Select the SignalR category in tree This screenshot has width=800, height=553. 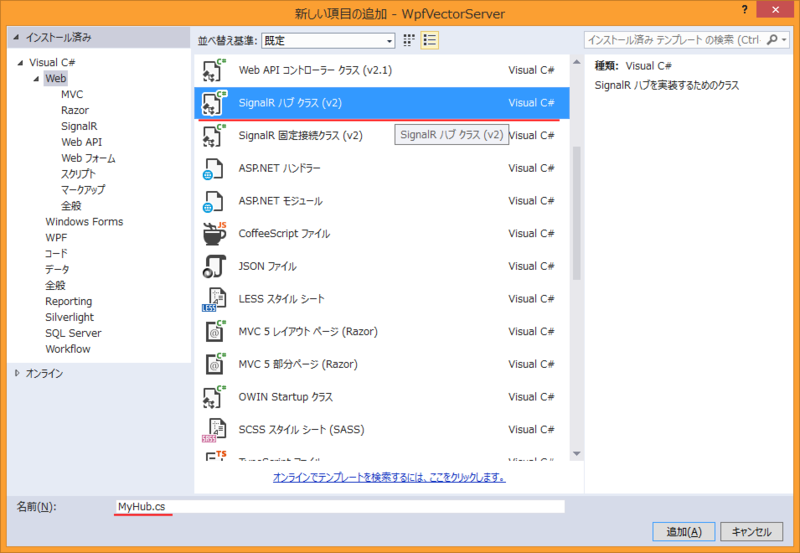click(x=79, y=126)
